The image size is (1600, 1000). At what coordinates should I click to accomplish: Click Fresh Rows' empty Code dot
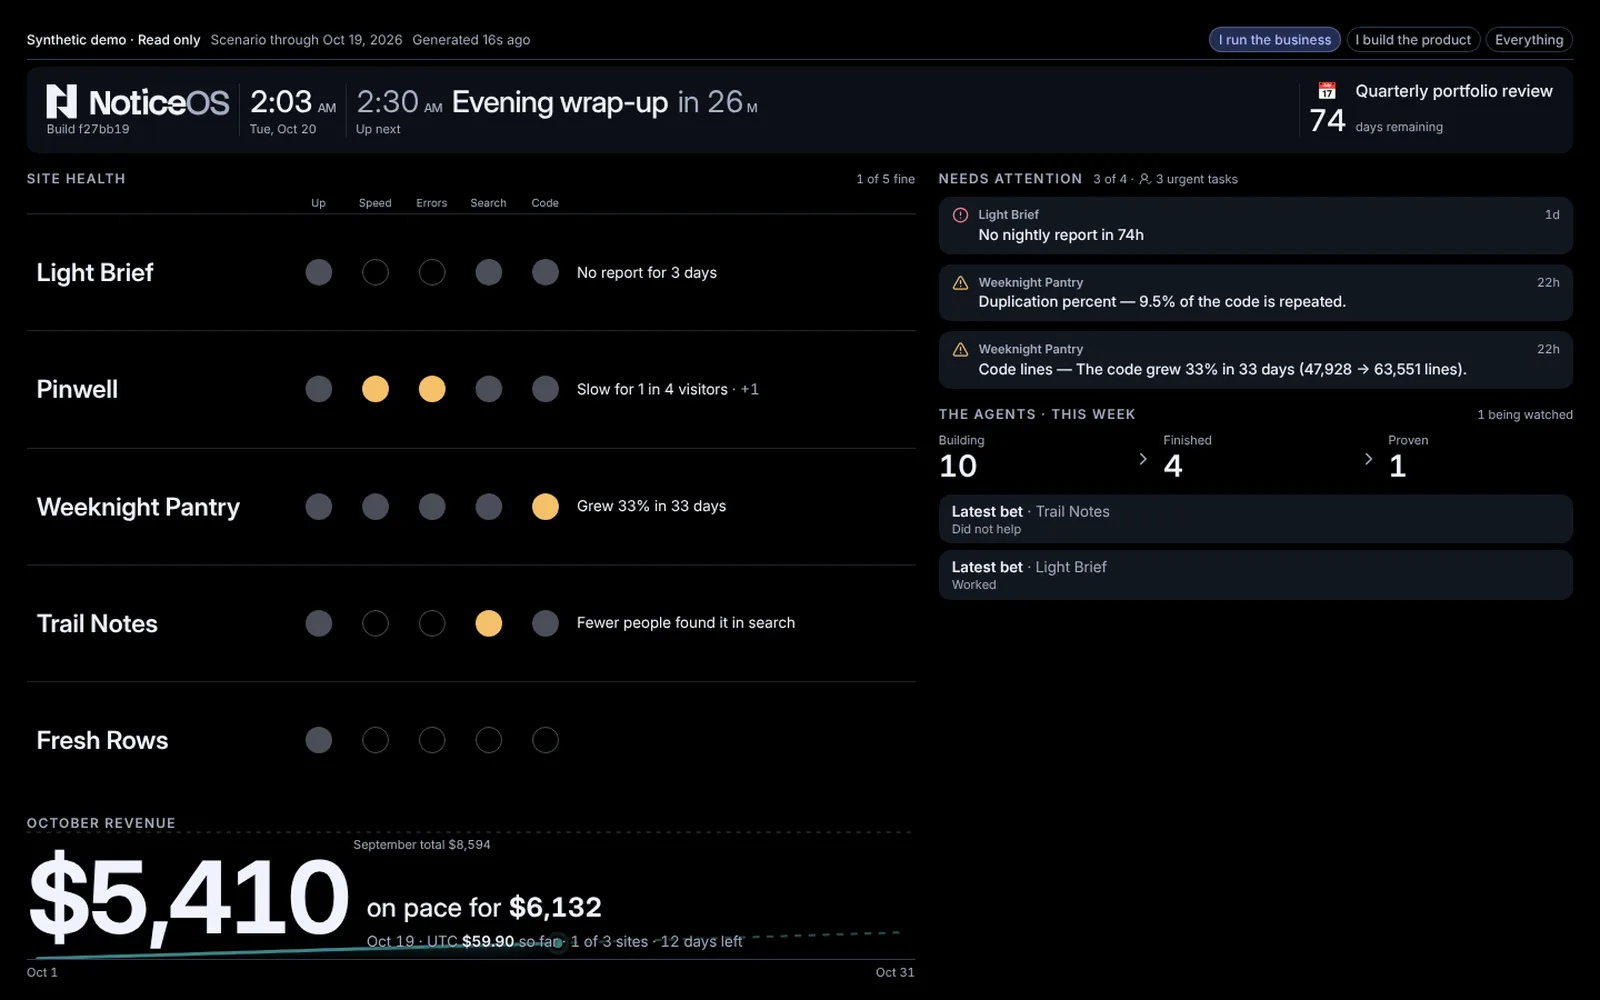(x=545, y=740)
